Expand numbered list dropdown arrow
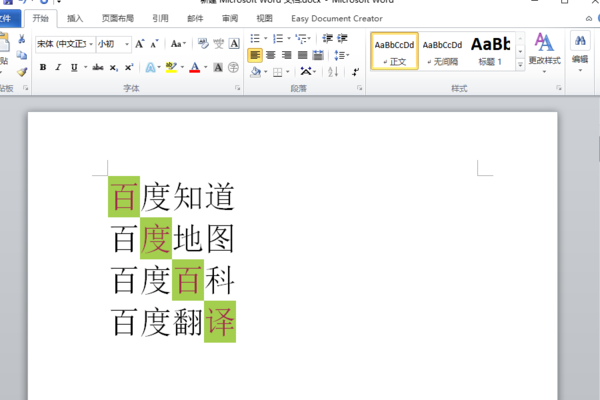 (x=289, y=38)
